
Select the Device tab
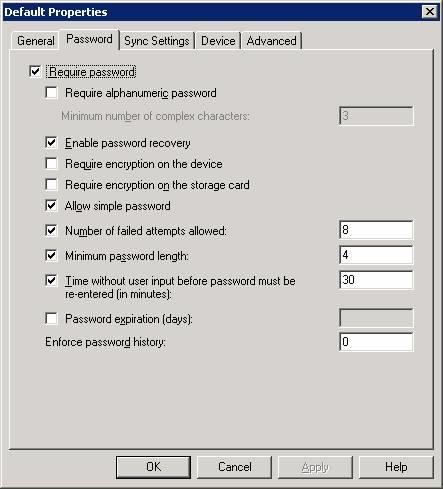click(218, 41)
